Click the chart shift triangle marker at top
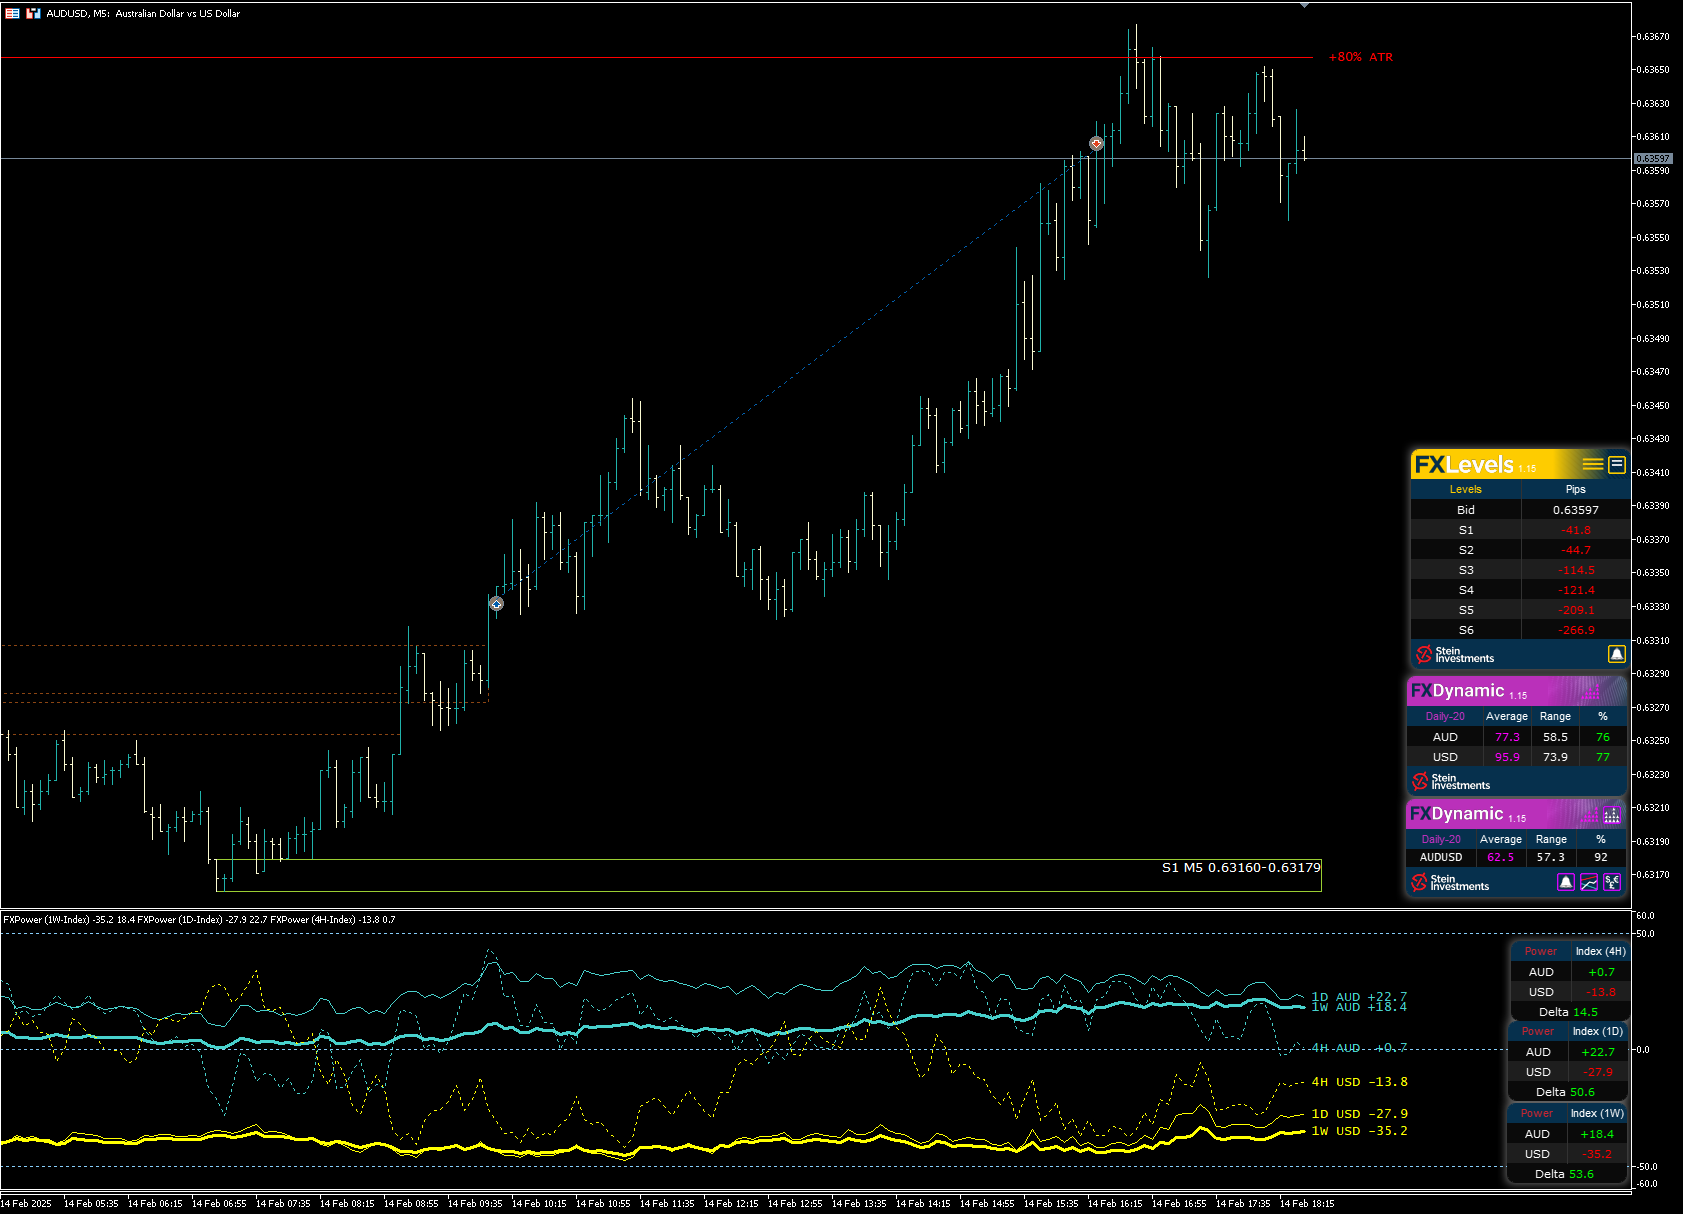1683x1214 pixels. tap(1304, 5)
